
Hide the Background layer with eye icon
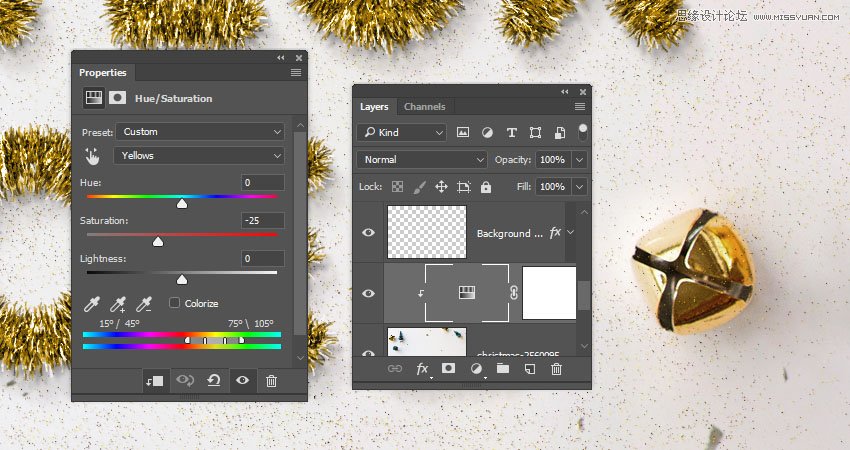368,233
